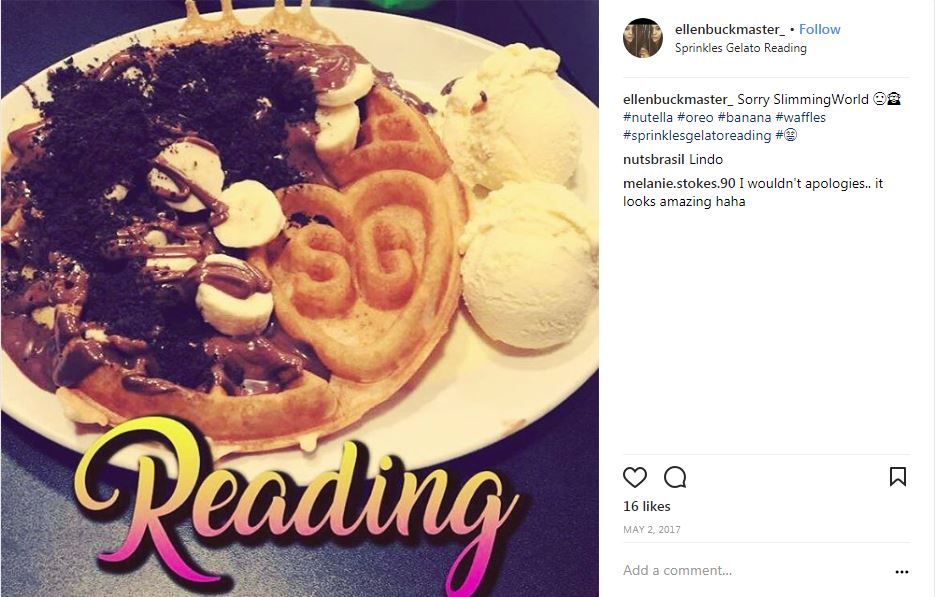Open the #nutella hashtag

pyautogui.click(x=648, y=117)
